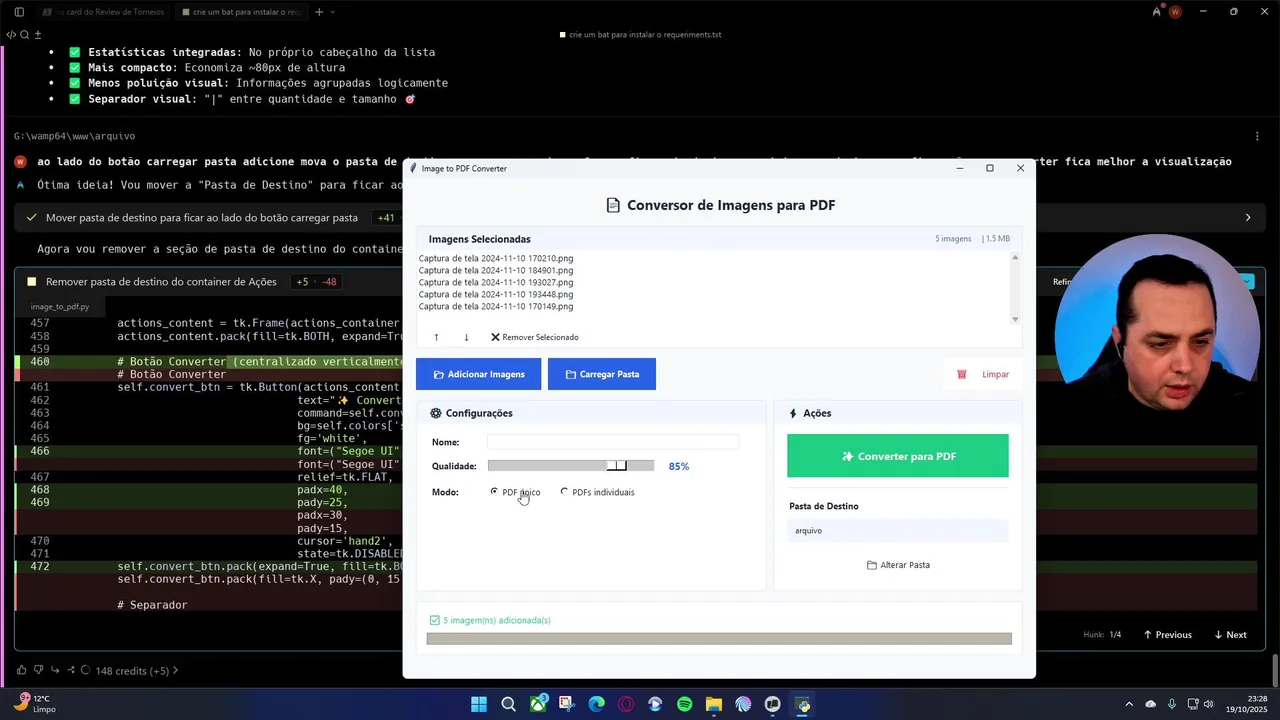Open Microsoft Edge from the taskbar
The image size is (1280, 720).
click(597, 704)
